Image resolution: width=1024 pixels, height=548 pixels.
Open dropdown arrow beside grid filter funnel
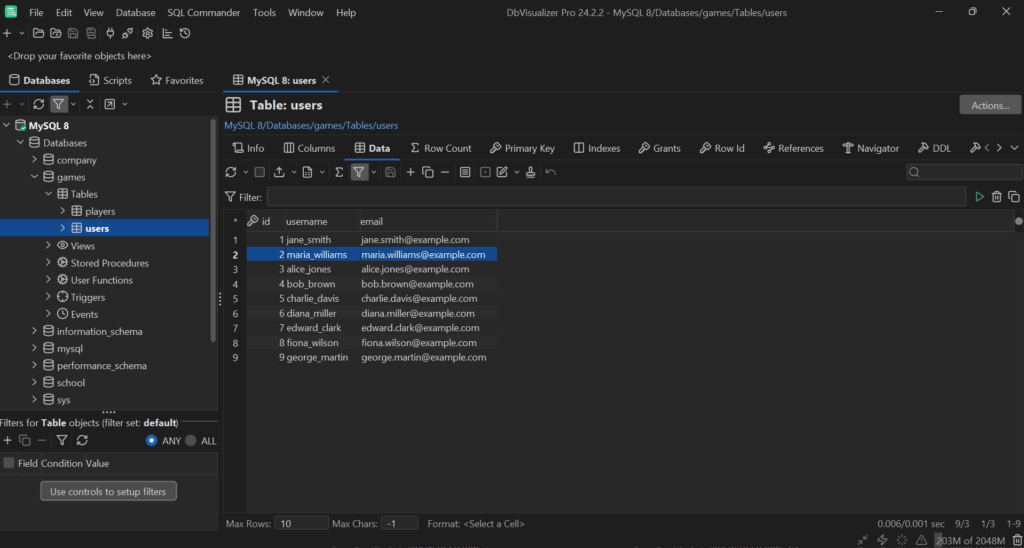point(374,172)
